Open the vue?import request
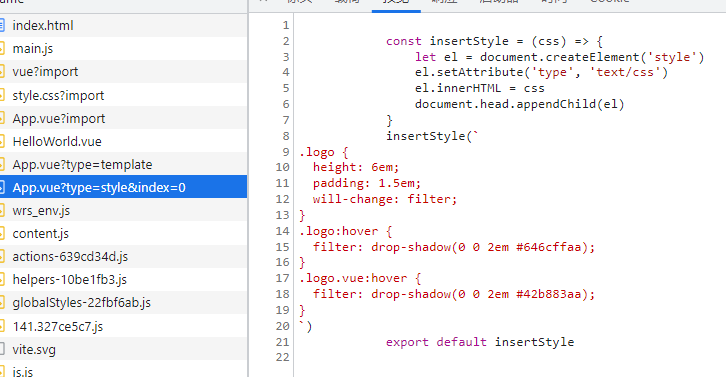726x377 pixels. coord(123,72)
